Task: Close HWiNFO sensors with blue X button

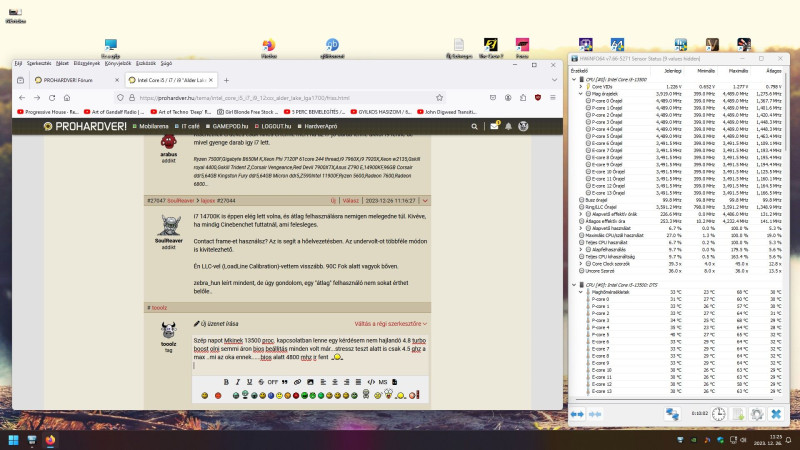Action: point(776,414)
